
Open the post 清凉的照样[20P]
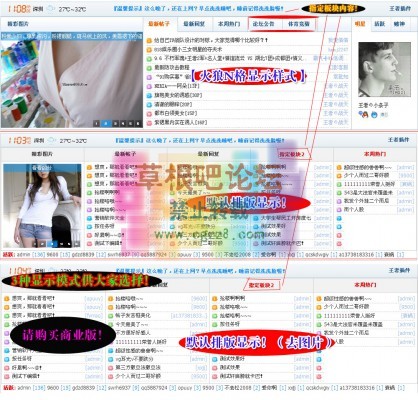(x=173, y=105)
